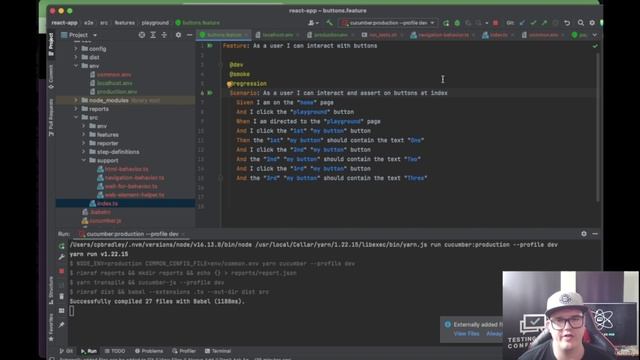Viewport: 640px width, 360px height.
Task: Expand the config folder
Action: pos(76,49)
